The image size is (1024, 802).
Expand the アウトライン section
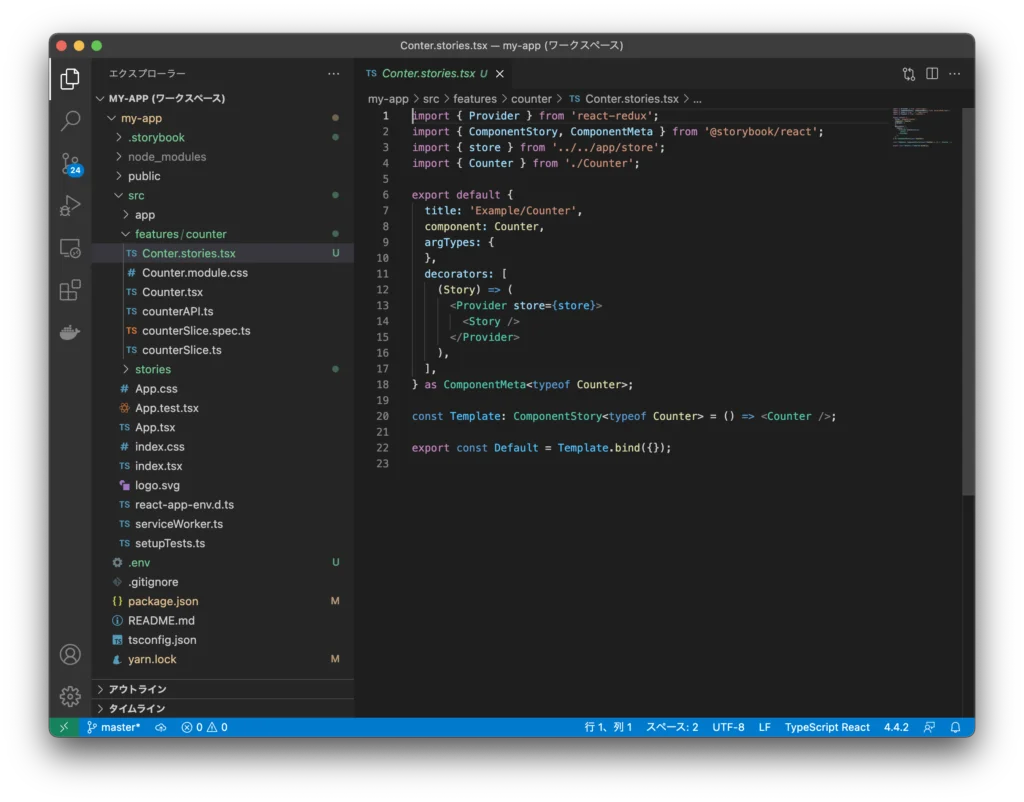pyautogui.click(x=138, y=689)
